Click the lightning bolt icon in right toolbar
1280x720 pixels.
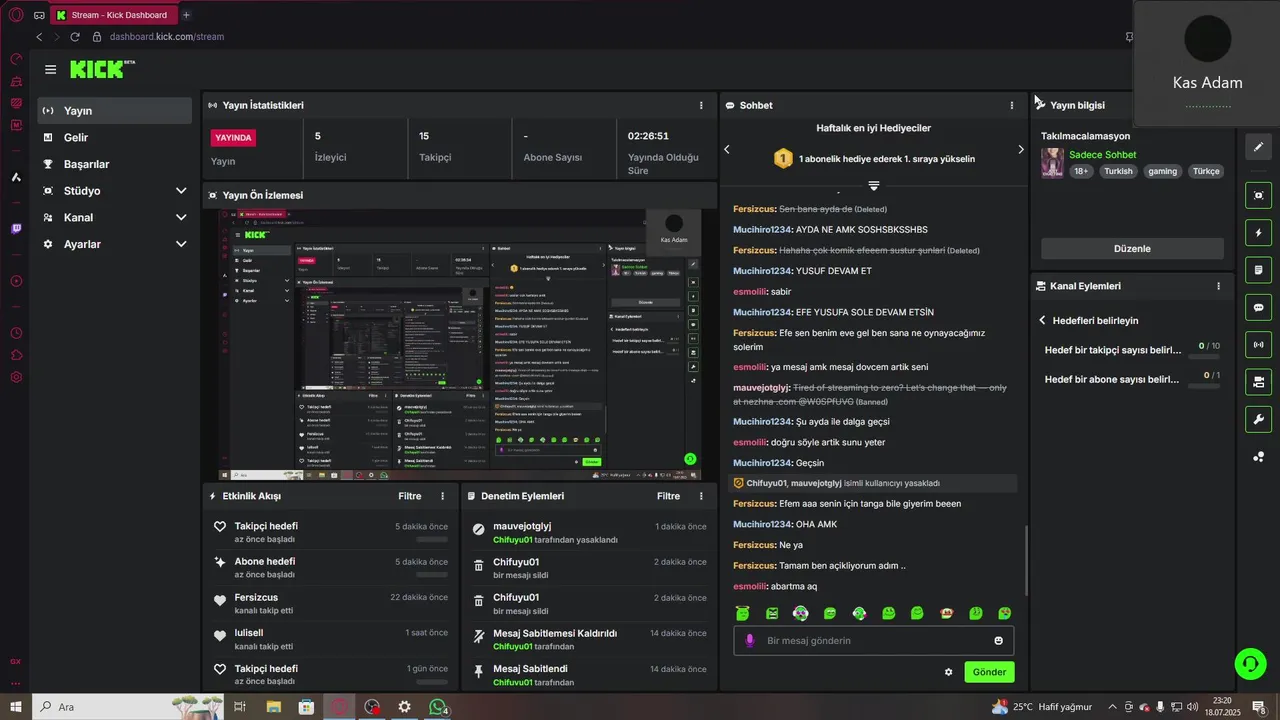1258,233
